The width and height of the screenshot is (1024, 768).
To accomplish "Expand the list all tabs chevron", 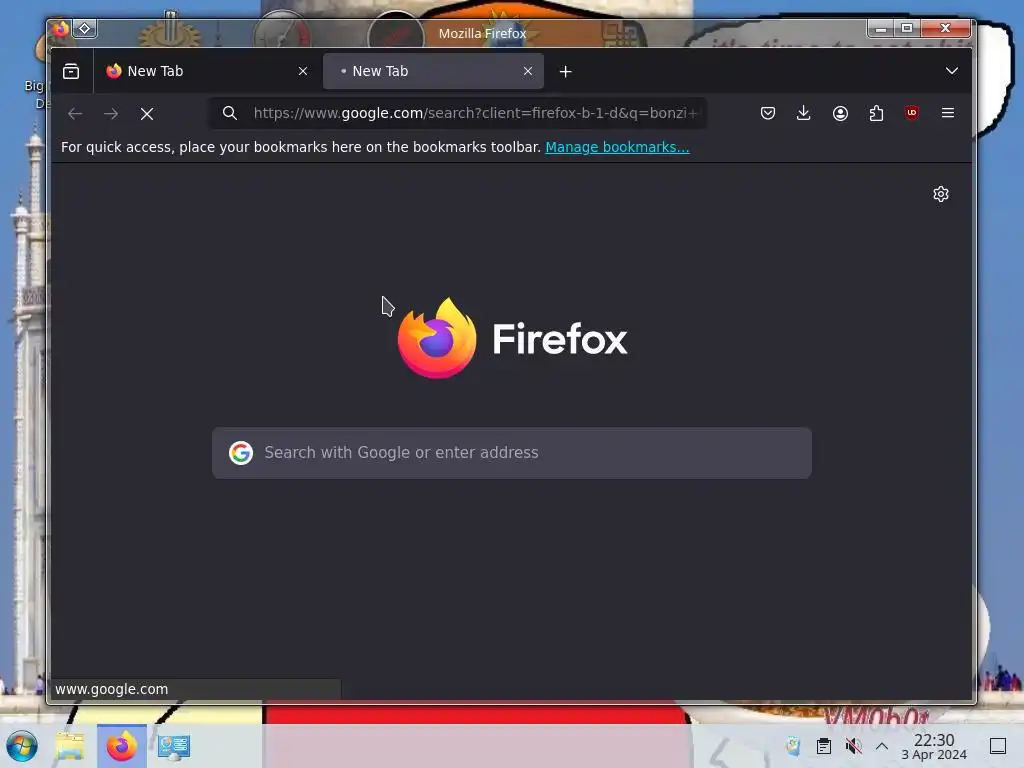I will [952, 71].
